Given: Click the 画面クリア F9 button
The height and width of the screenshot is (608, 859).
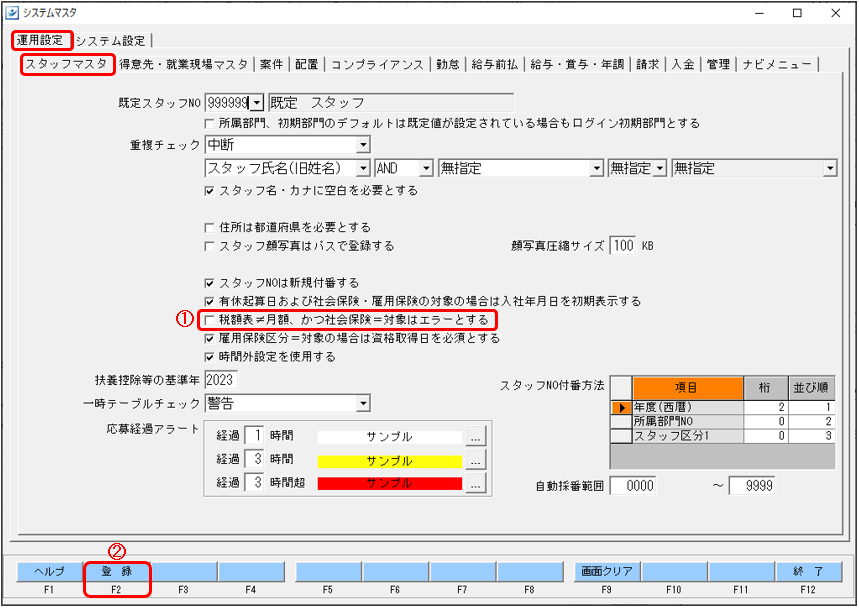Looking at the screenshot, I should click(x=606, y=572).
